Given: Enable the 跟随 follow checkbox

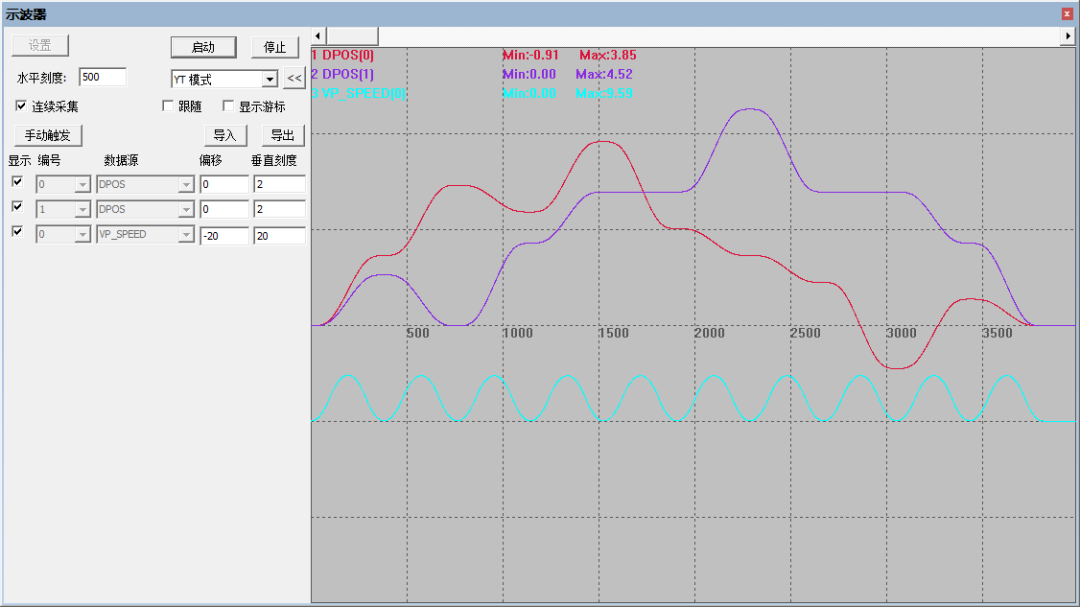Looking at the screenshot, I should click(x=167, y=106).
